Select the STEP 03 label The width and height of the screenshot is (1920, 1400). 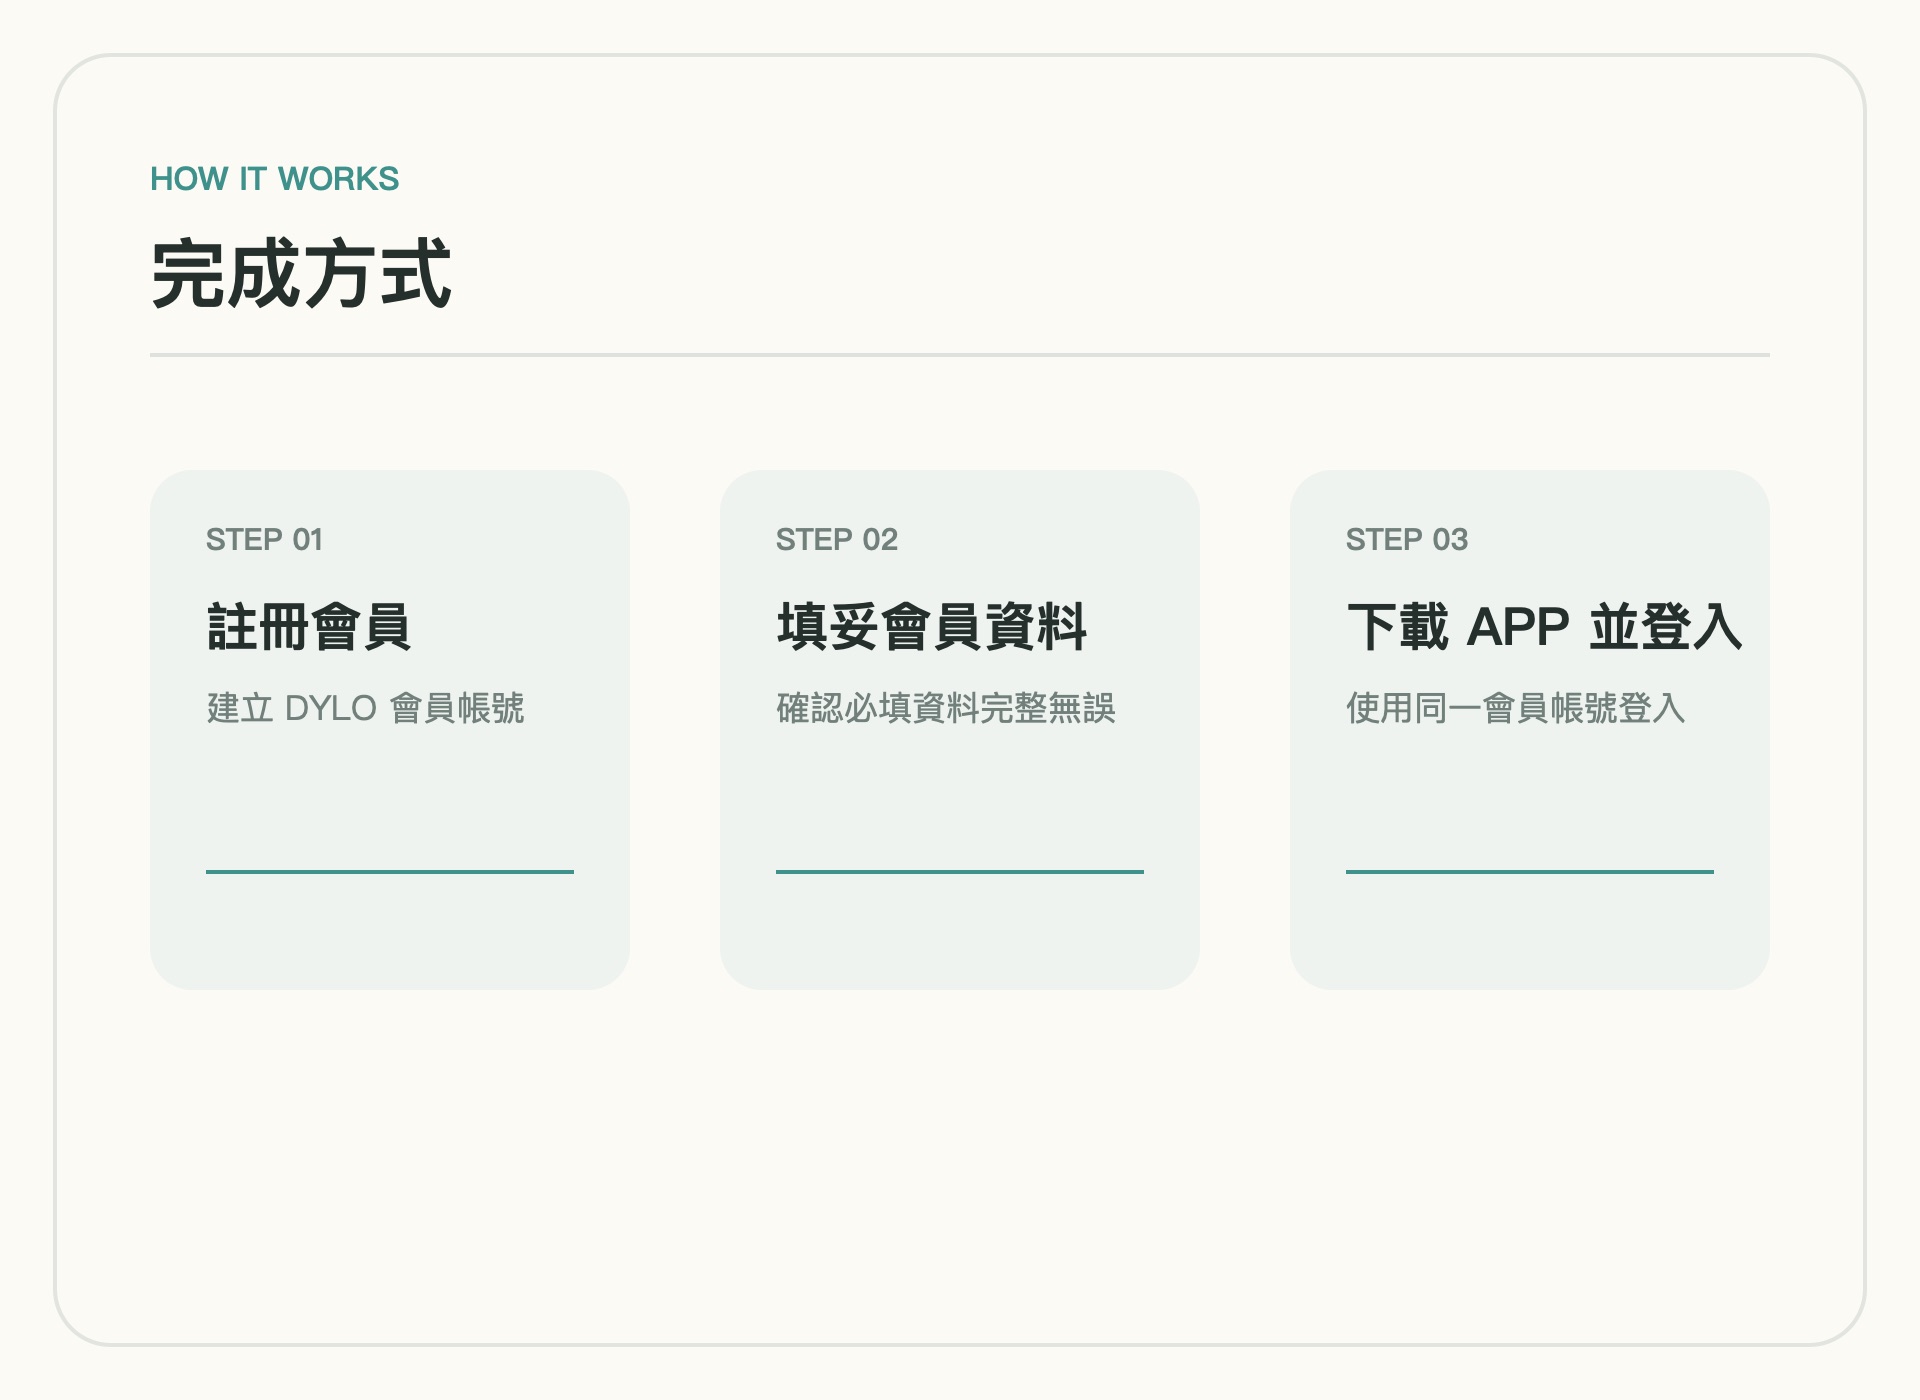click(1407, 540)
